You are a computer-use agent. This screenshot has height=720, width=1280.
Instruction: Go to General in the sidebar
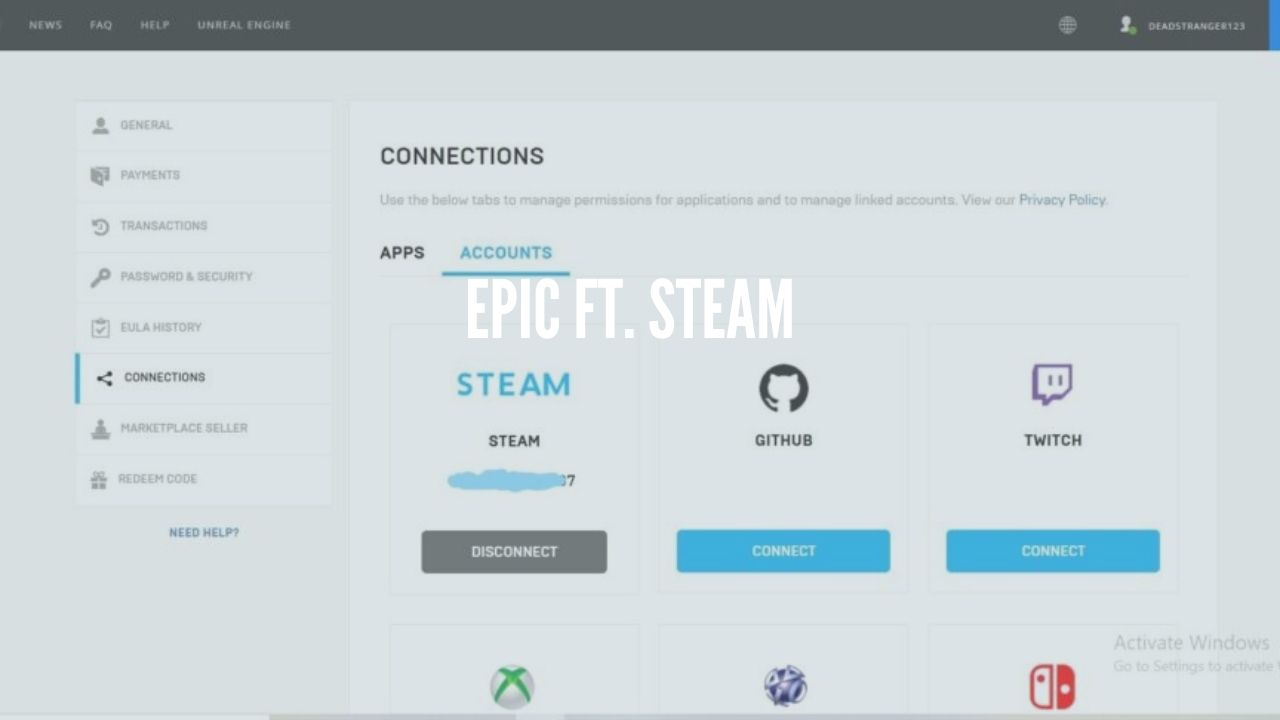[x=204, y=126]
